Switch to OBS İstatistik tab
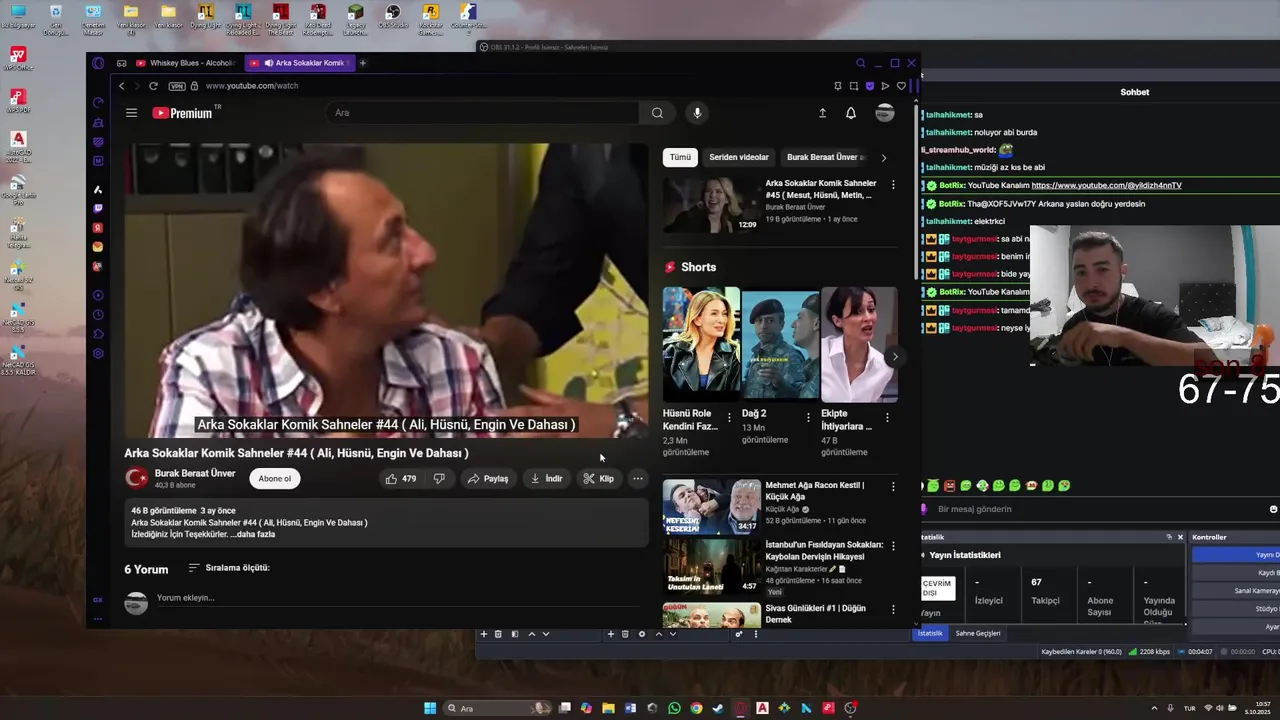The width and height of the screenshot is (1280, 720). [930, 633]
